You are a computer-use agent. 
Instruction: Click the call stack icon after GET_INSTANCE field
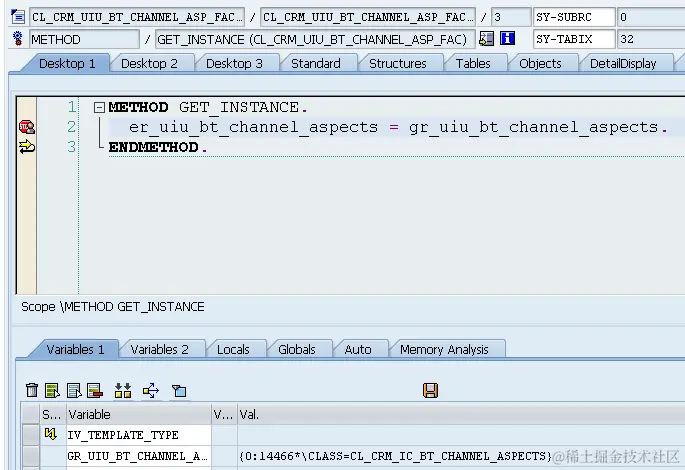486,38
